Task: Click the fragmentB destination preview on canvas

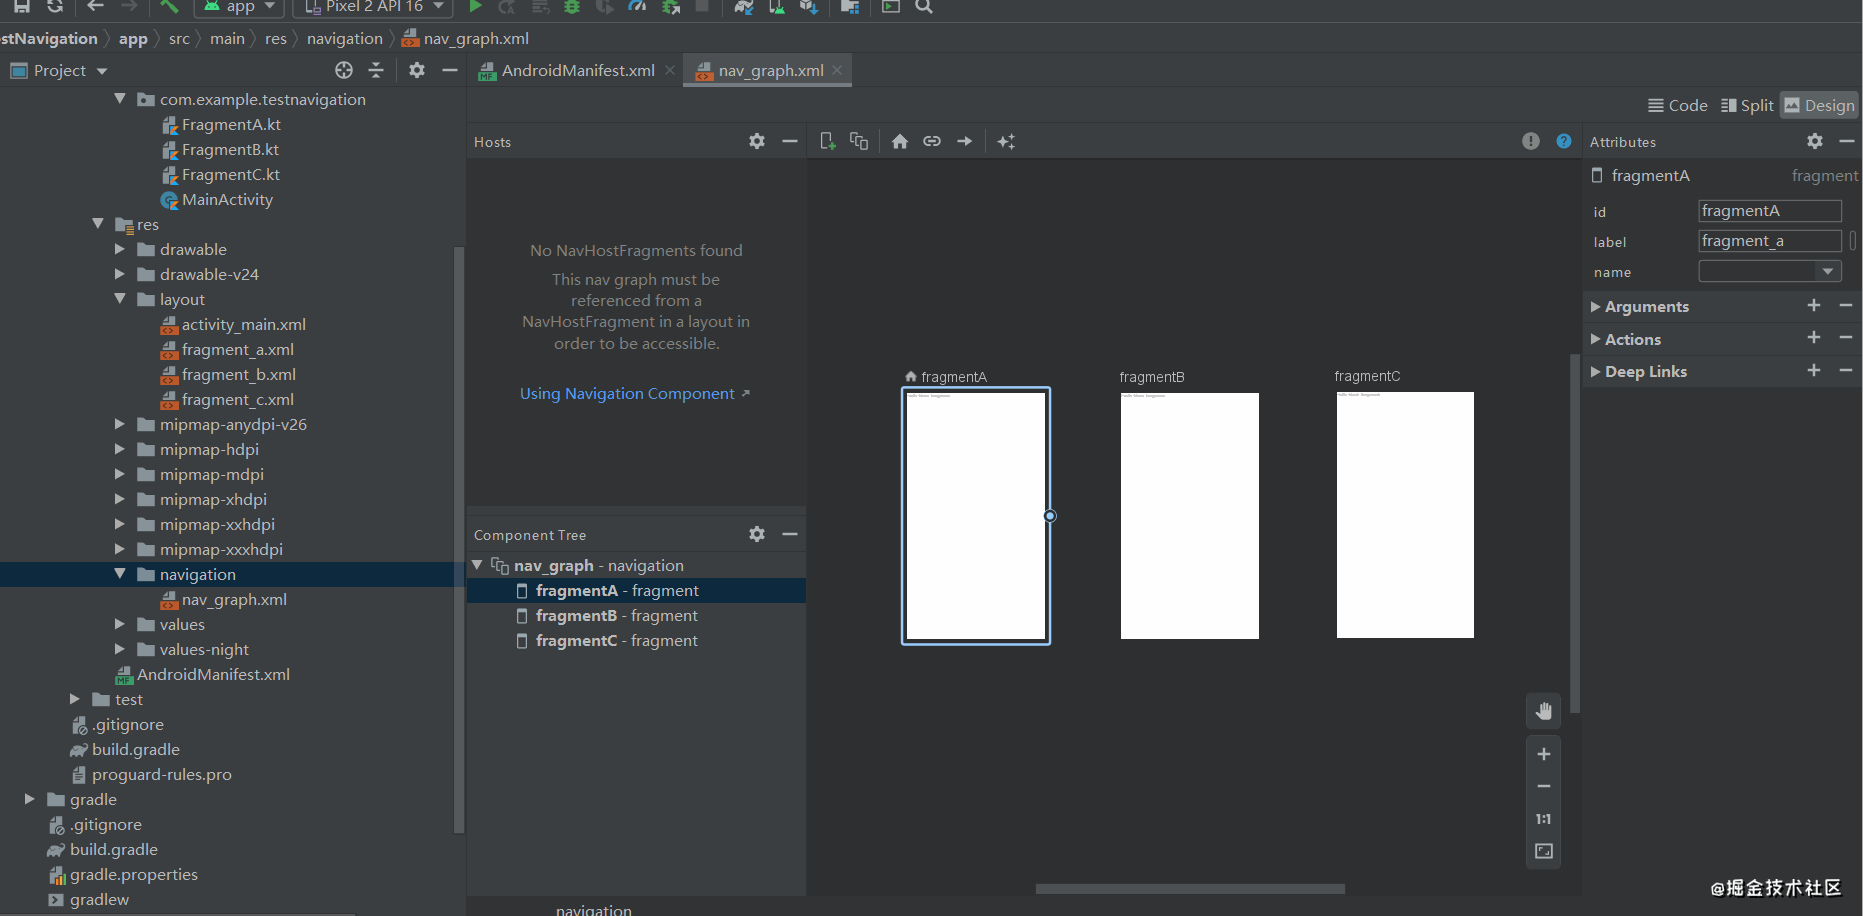Action: (x=1190, y=515)
